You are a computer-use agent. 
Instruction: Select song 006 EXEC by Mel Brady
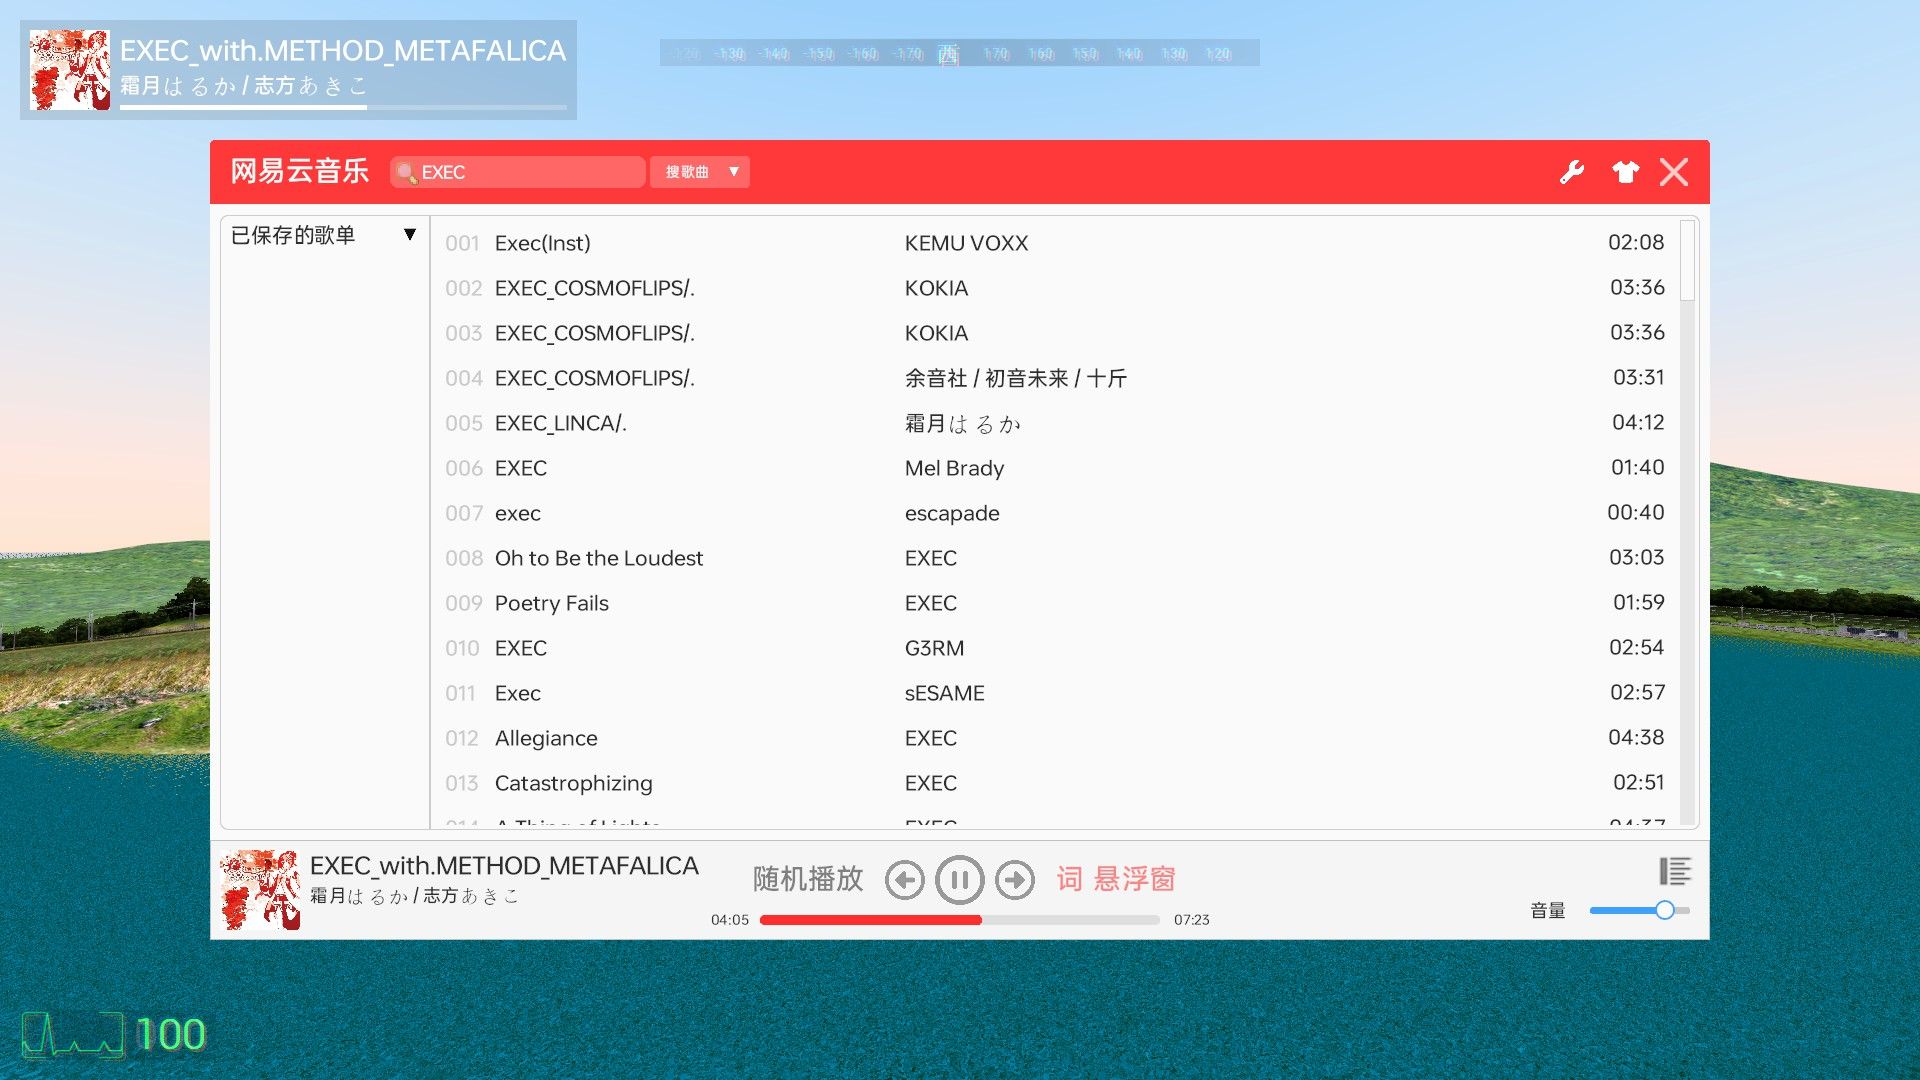(1055, 468)
